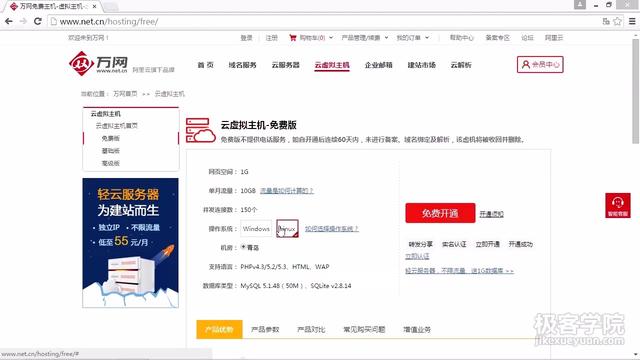Open the 建站市场 nav item

coord(422,65)
